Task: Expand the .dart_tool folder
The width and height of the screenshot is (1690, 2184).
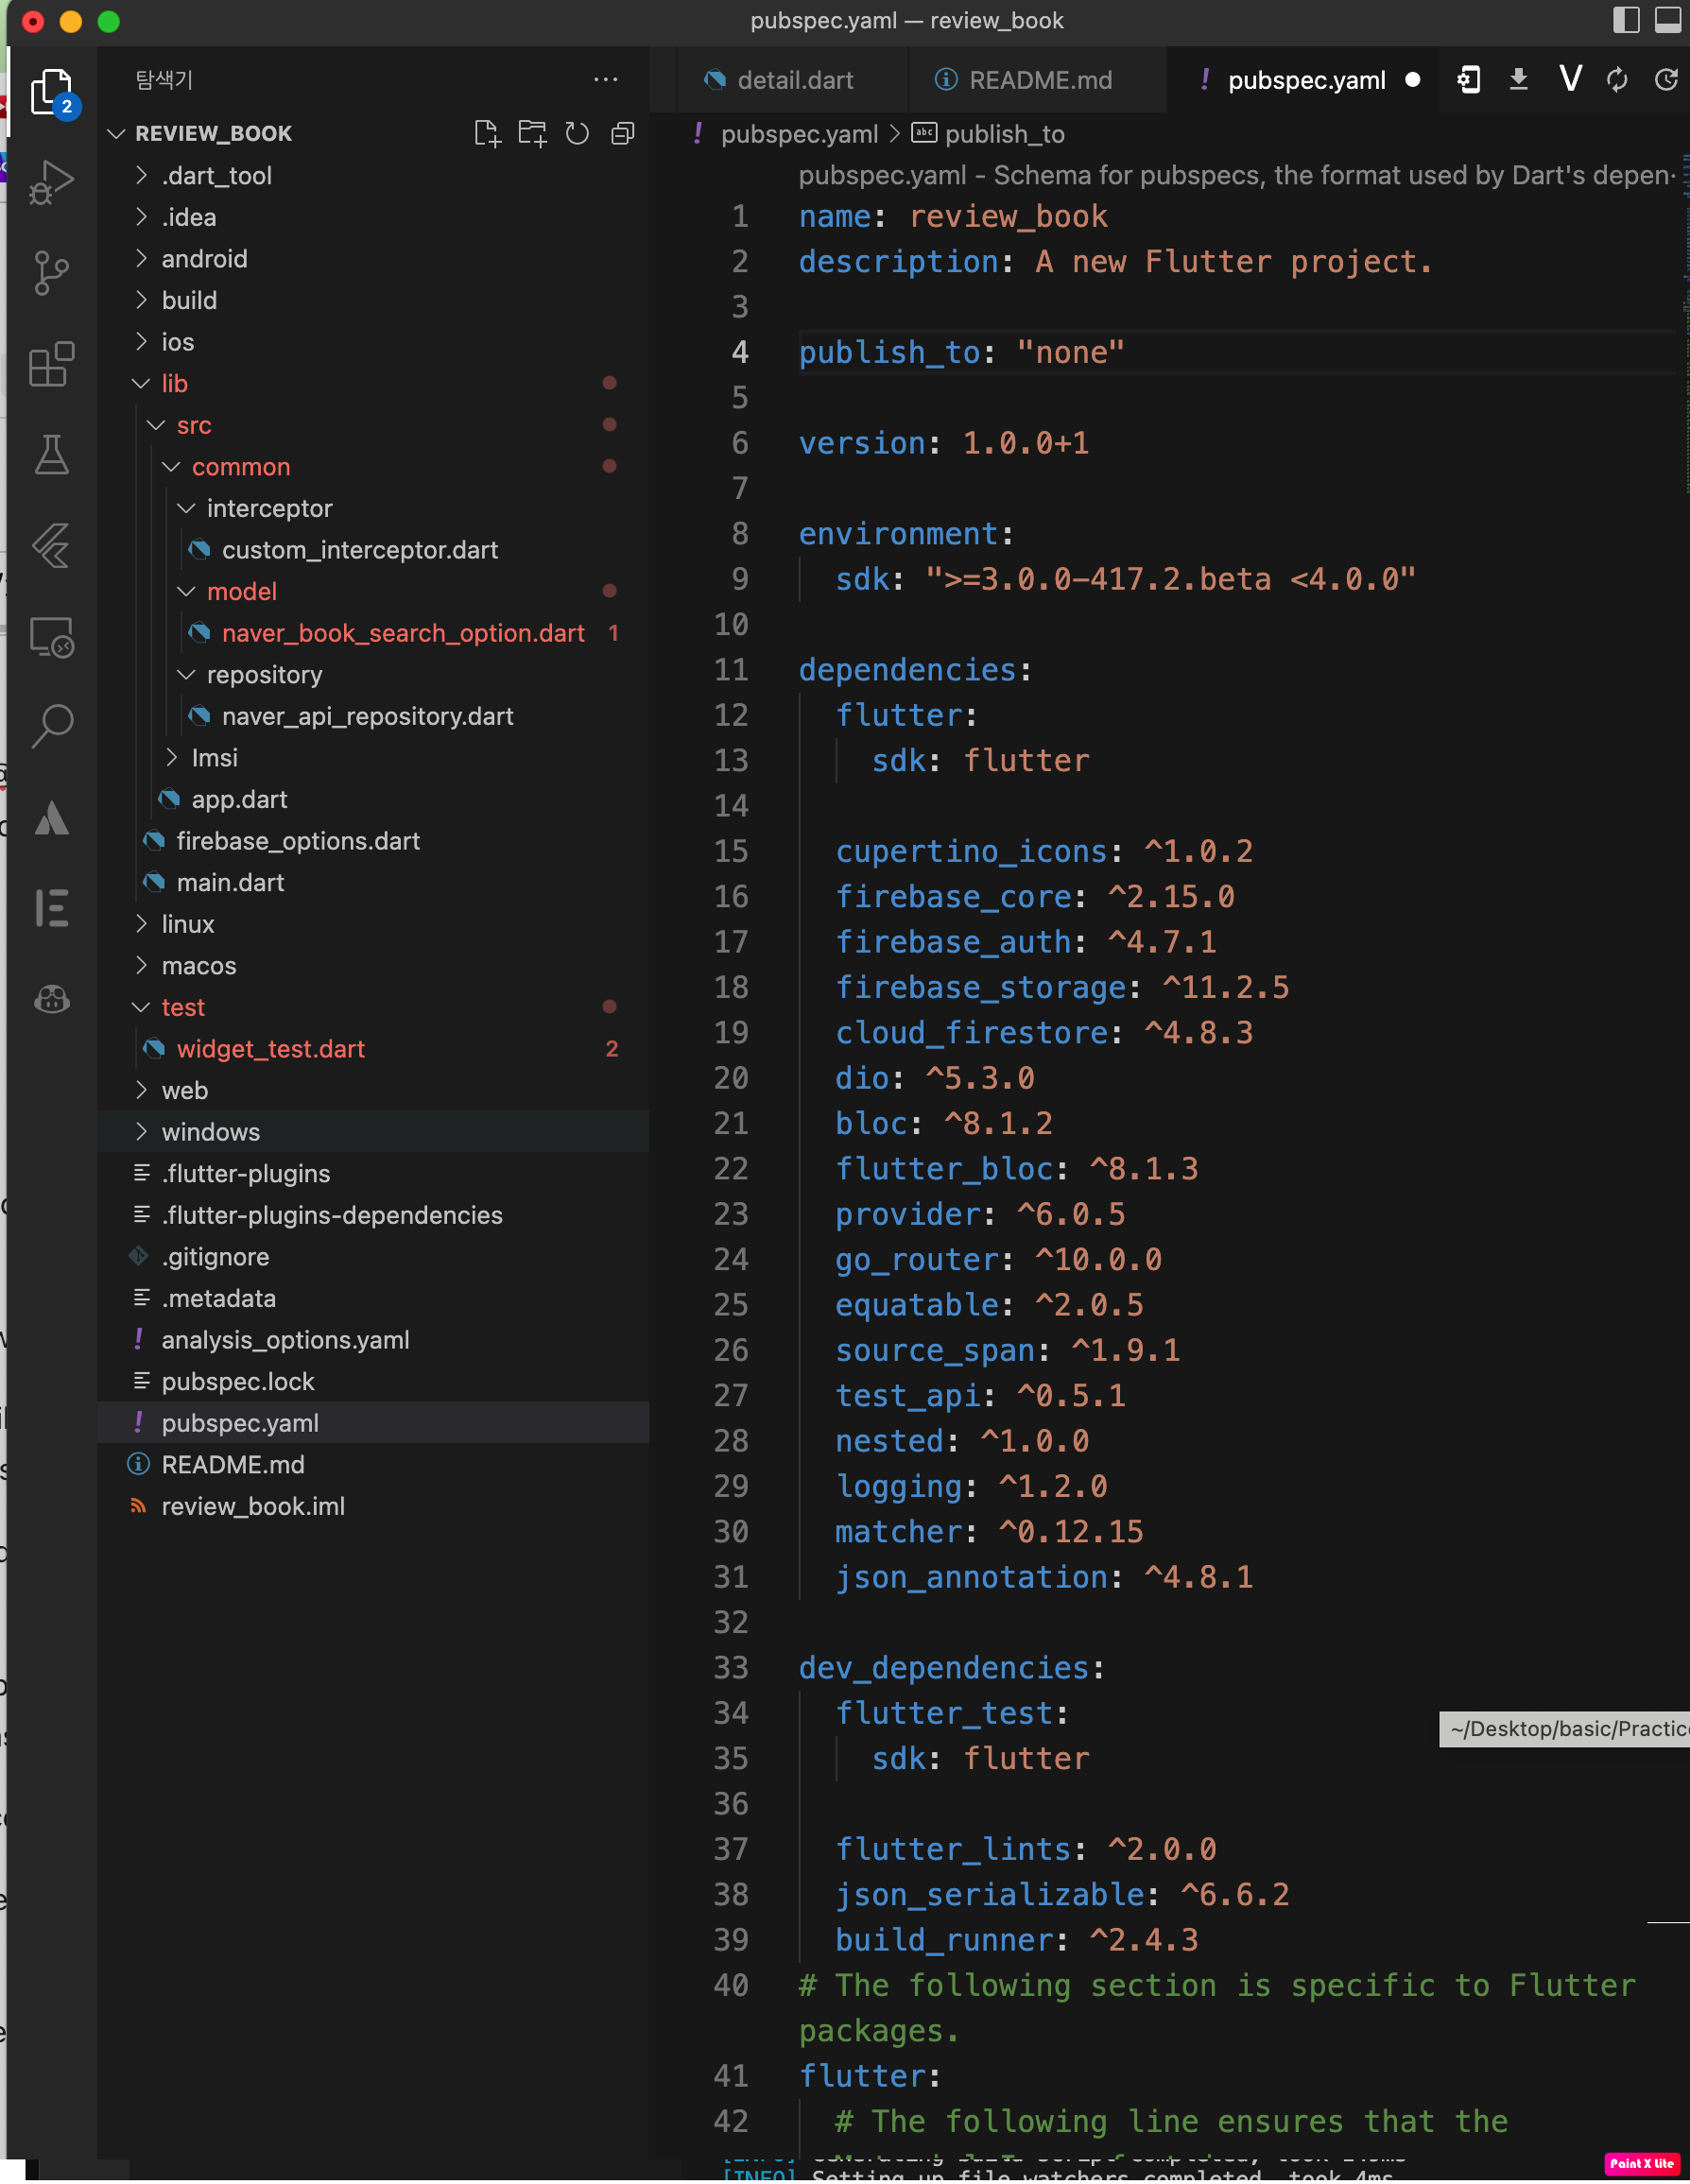Action: click(x=373, y=175)
